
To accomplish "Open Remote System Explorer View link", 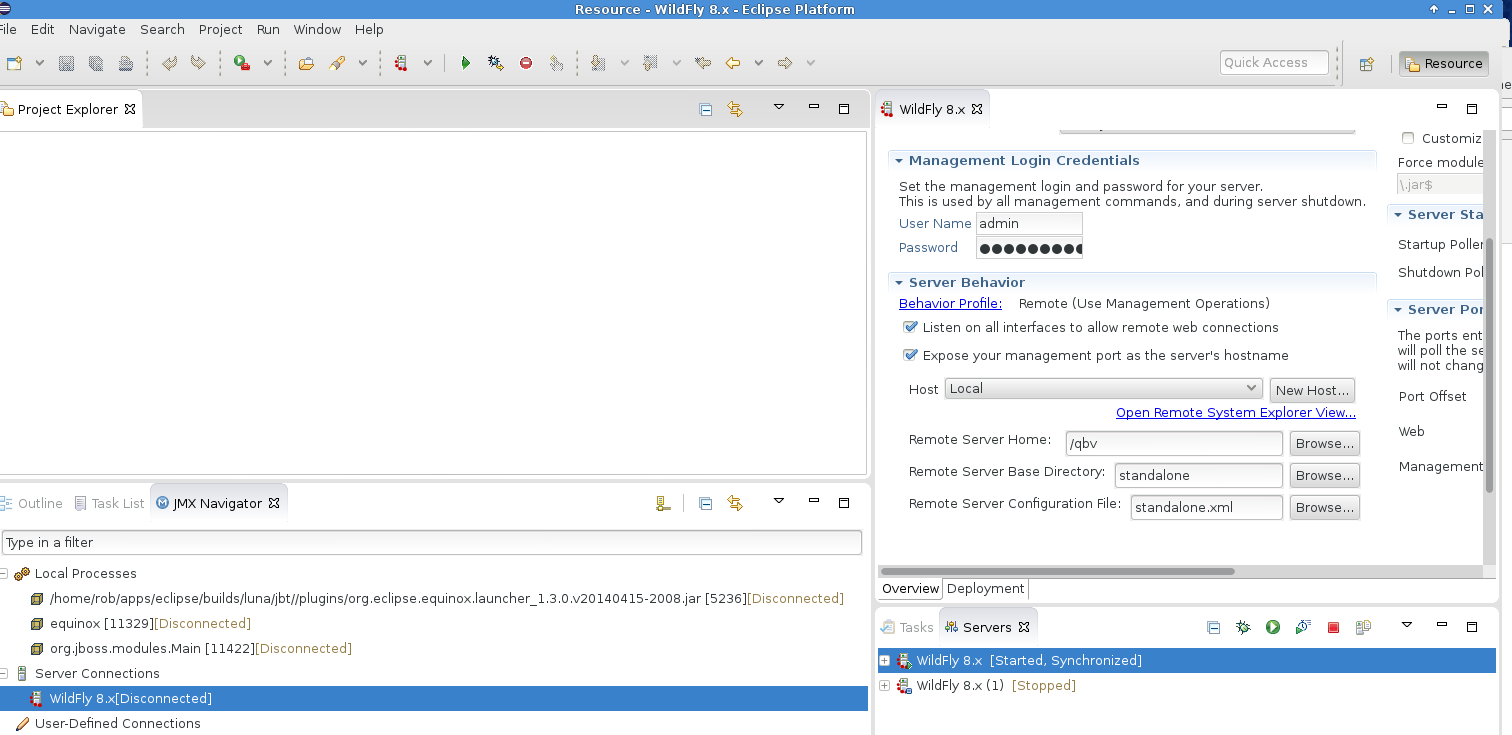I will pos(1236,413).
